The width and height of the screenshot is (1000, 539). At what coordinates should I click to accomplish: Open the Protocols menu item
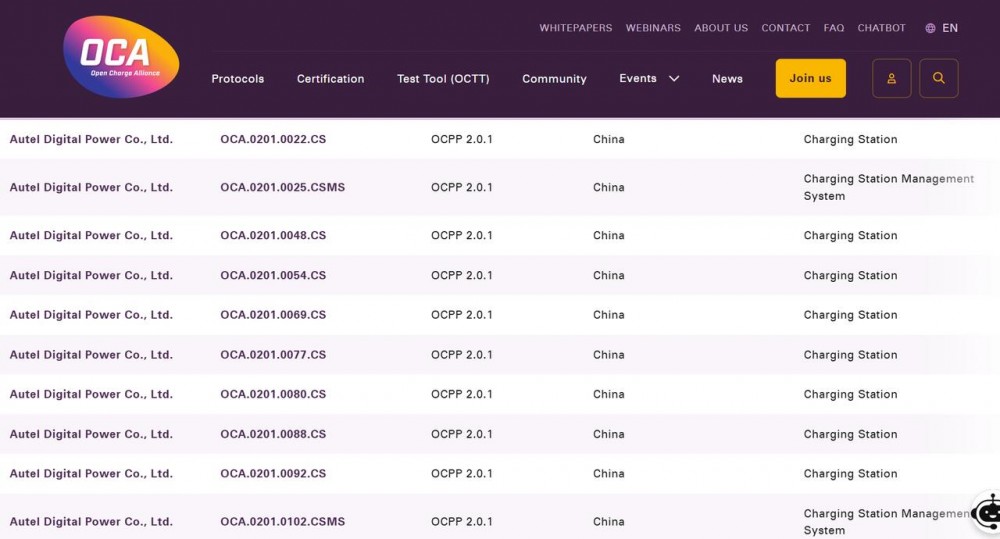click(238, 78)
